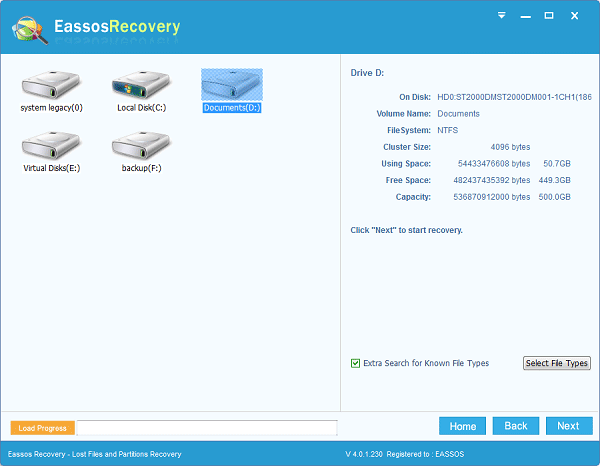Viewport: 600px width, 466px height.
Task: Click the "system legacy(0)" label text
Action: pyautogui.click(x=51, y=108)
